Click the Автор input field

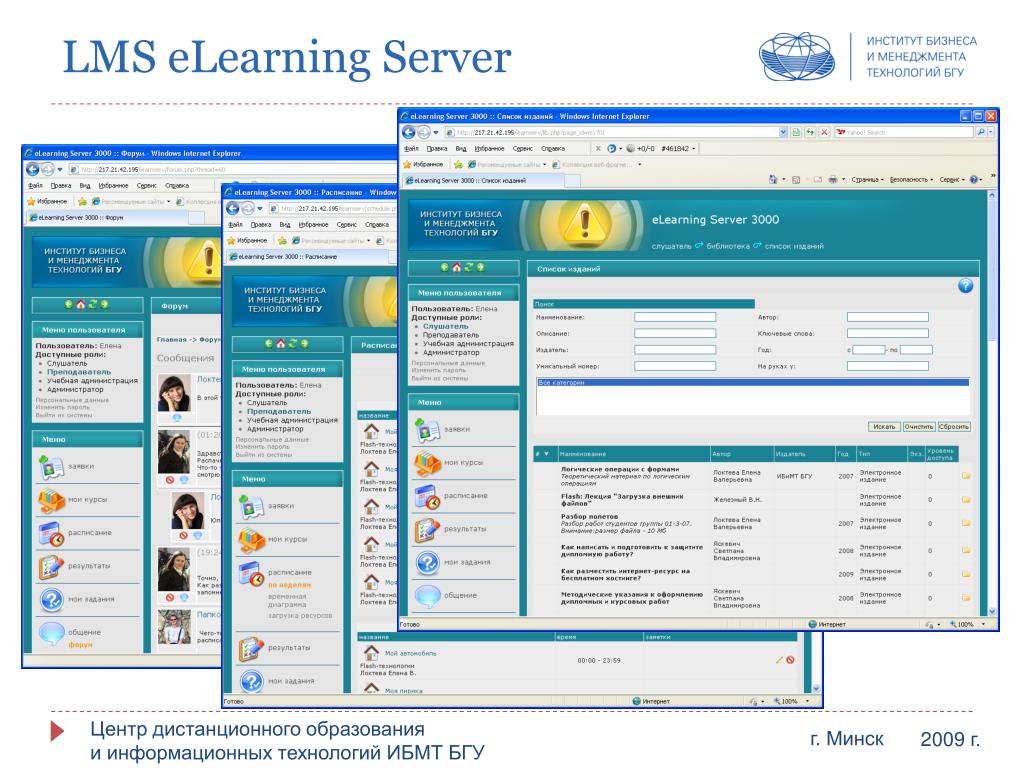click(x=888, y=317)
